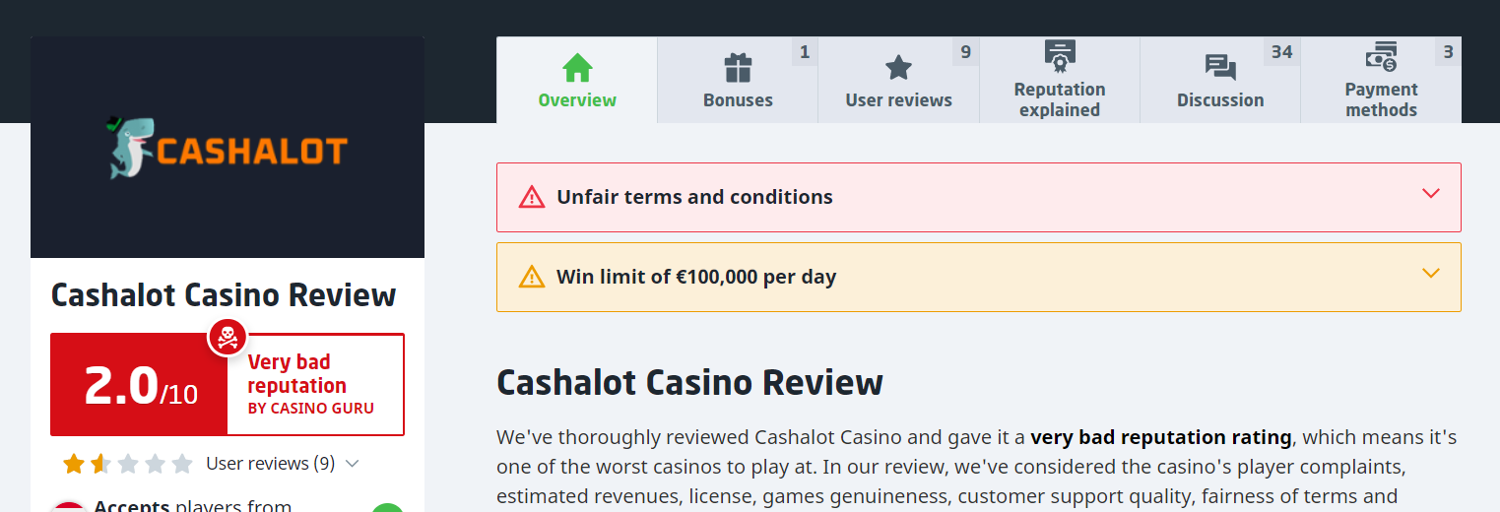Open the Discussion tab
Viewport: 1500px width, 512px height.
pos(1220,80)
